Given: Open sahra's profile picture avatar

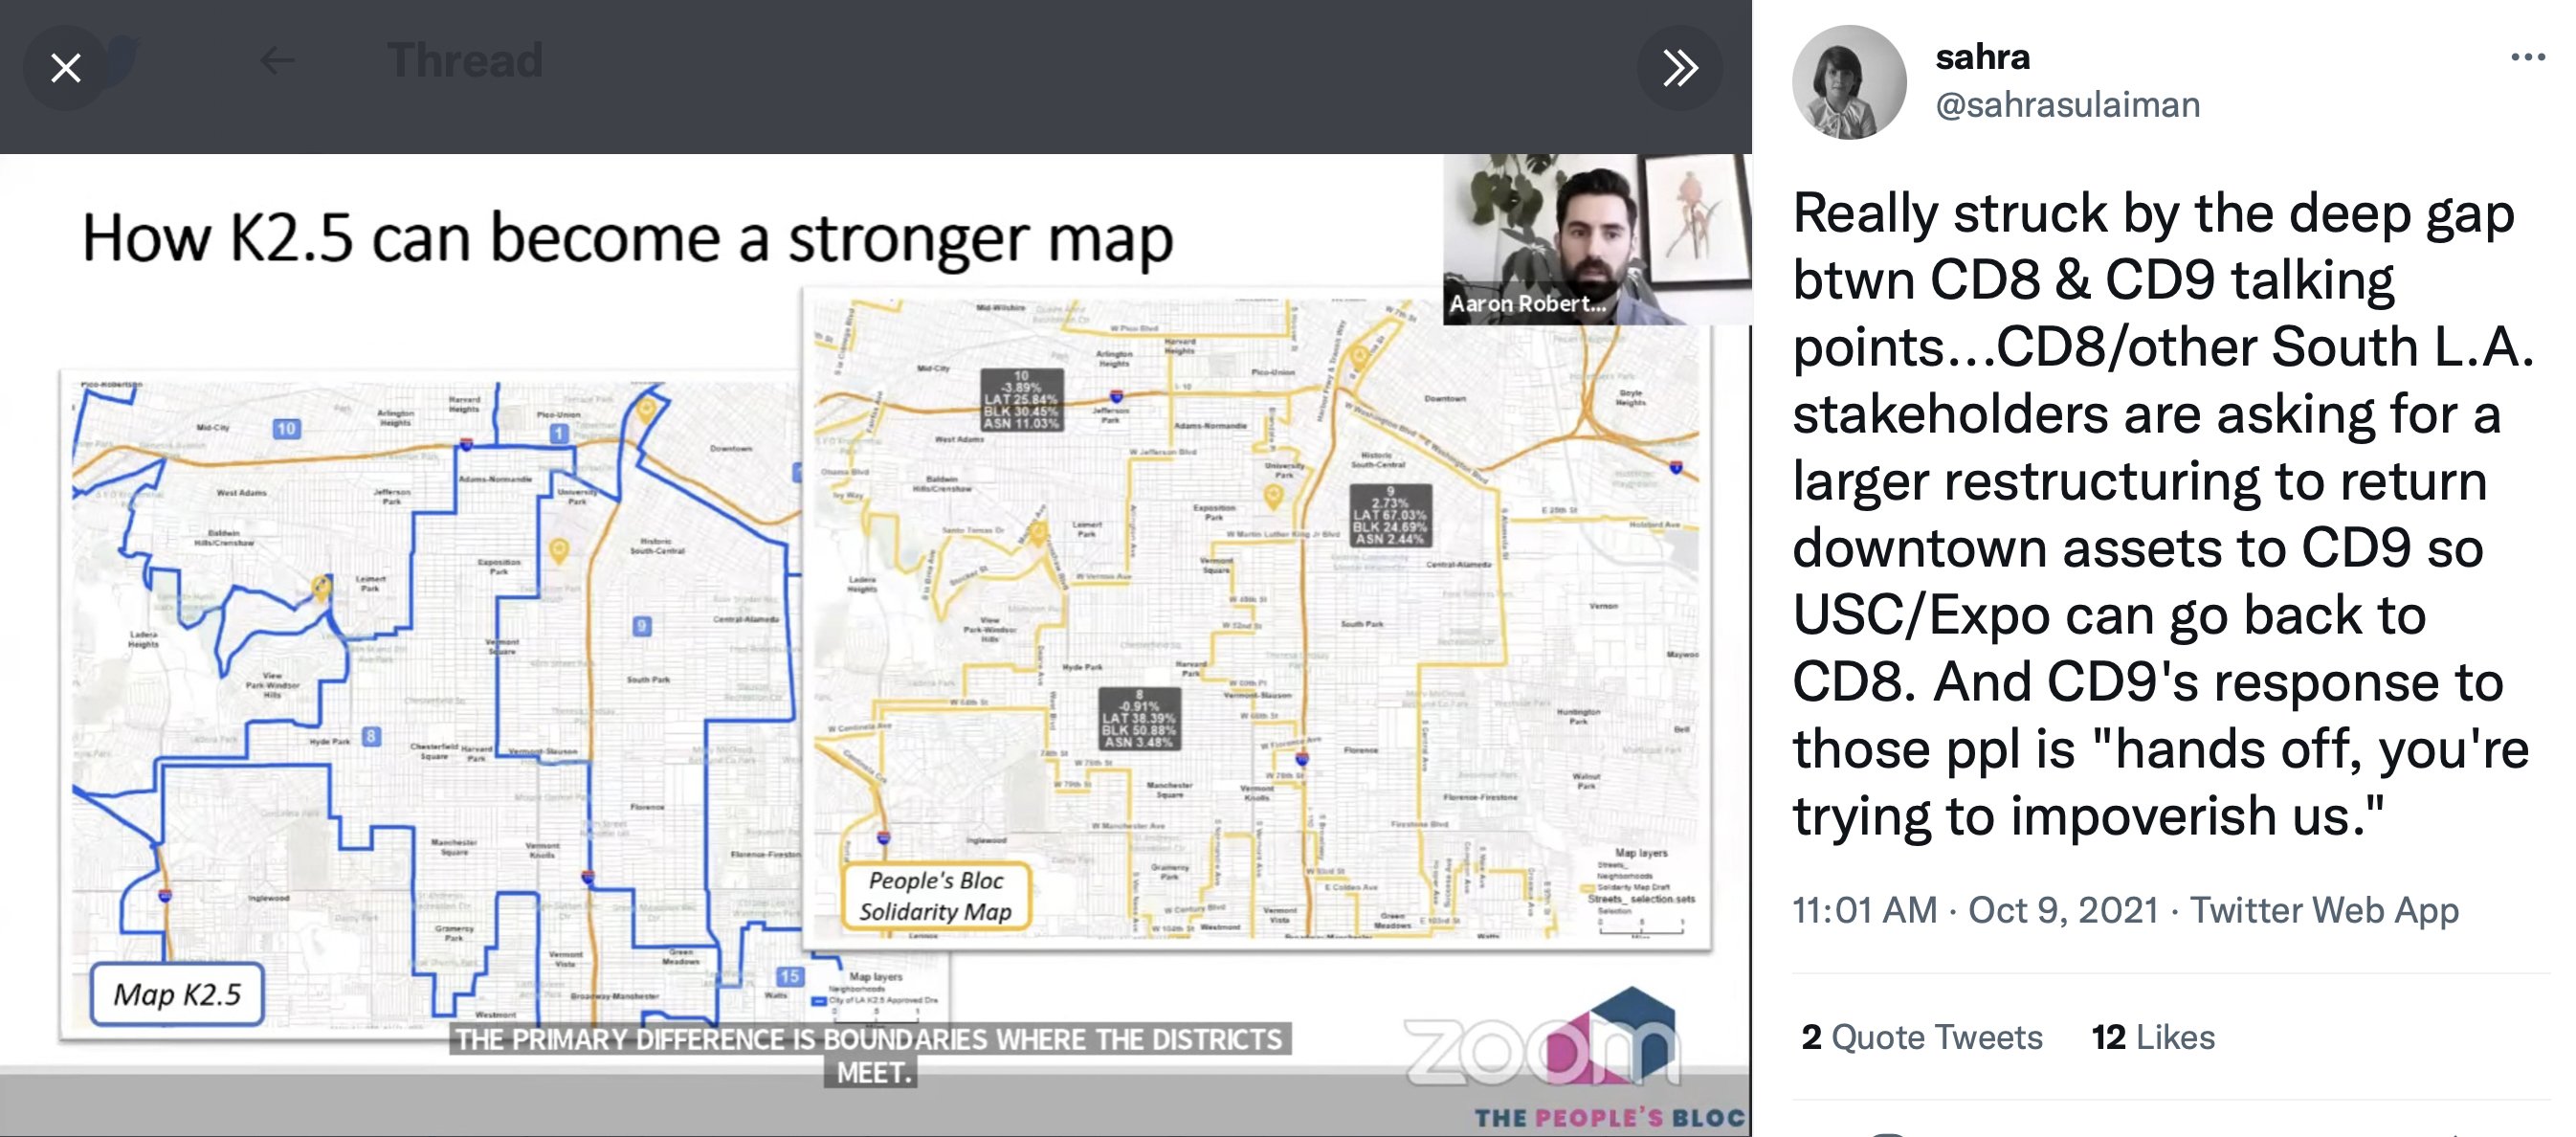Looking at the screenshot, I should click(1848, 82).
